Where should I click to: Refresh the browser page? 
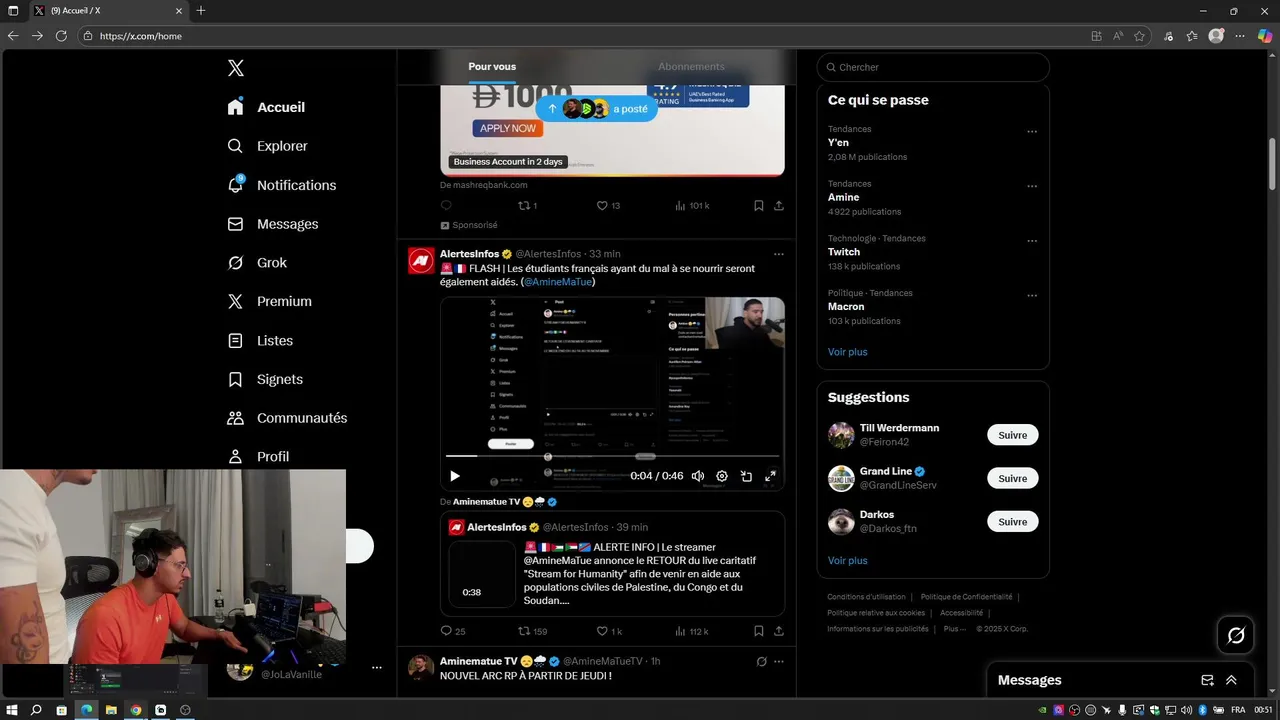click(61, 36)
